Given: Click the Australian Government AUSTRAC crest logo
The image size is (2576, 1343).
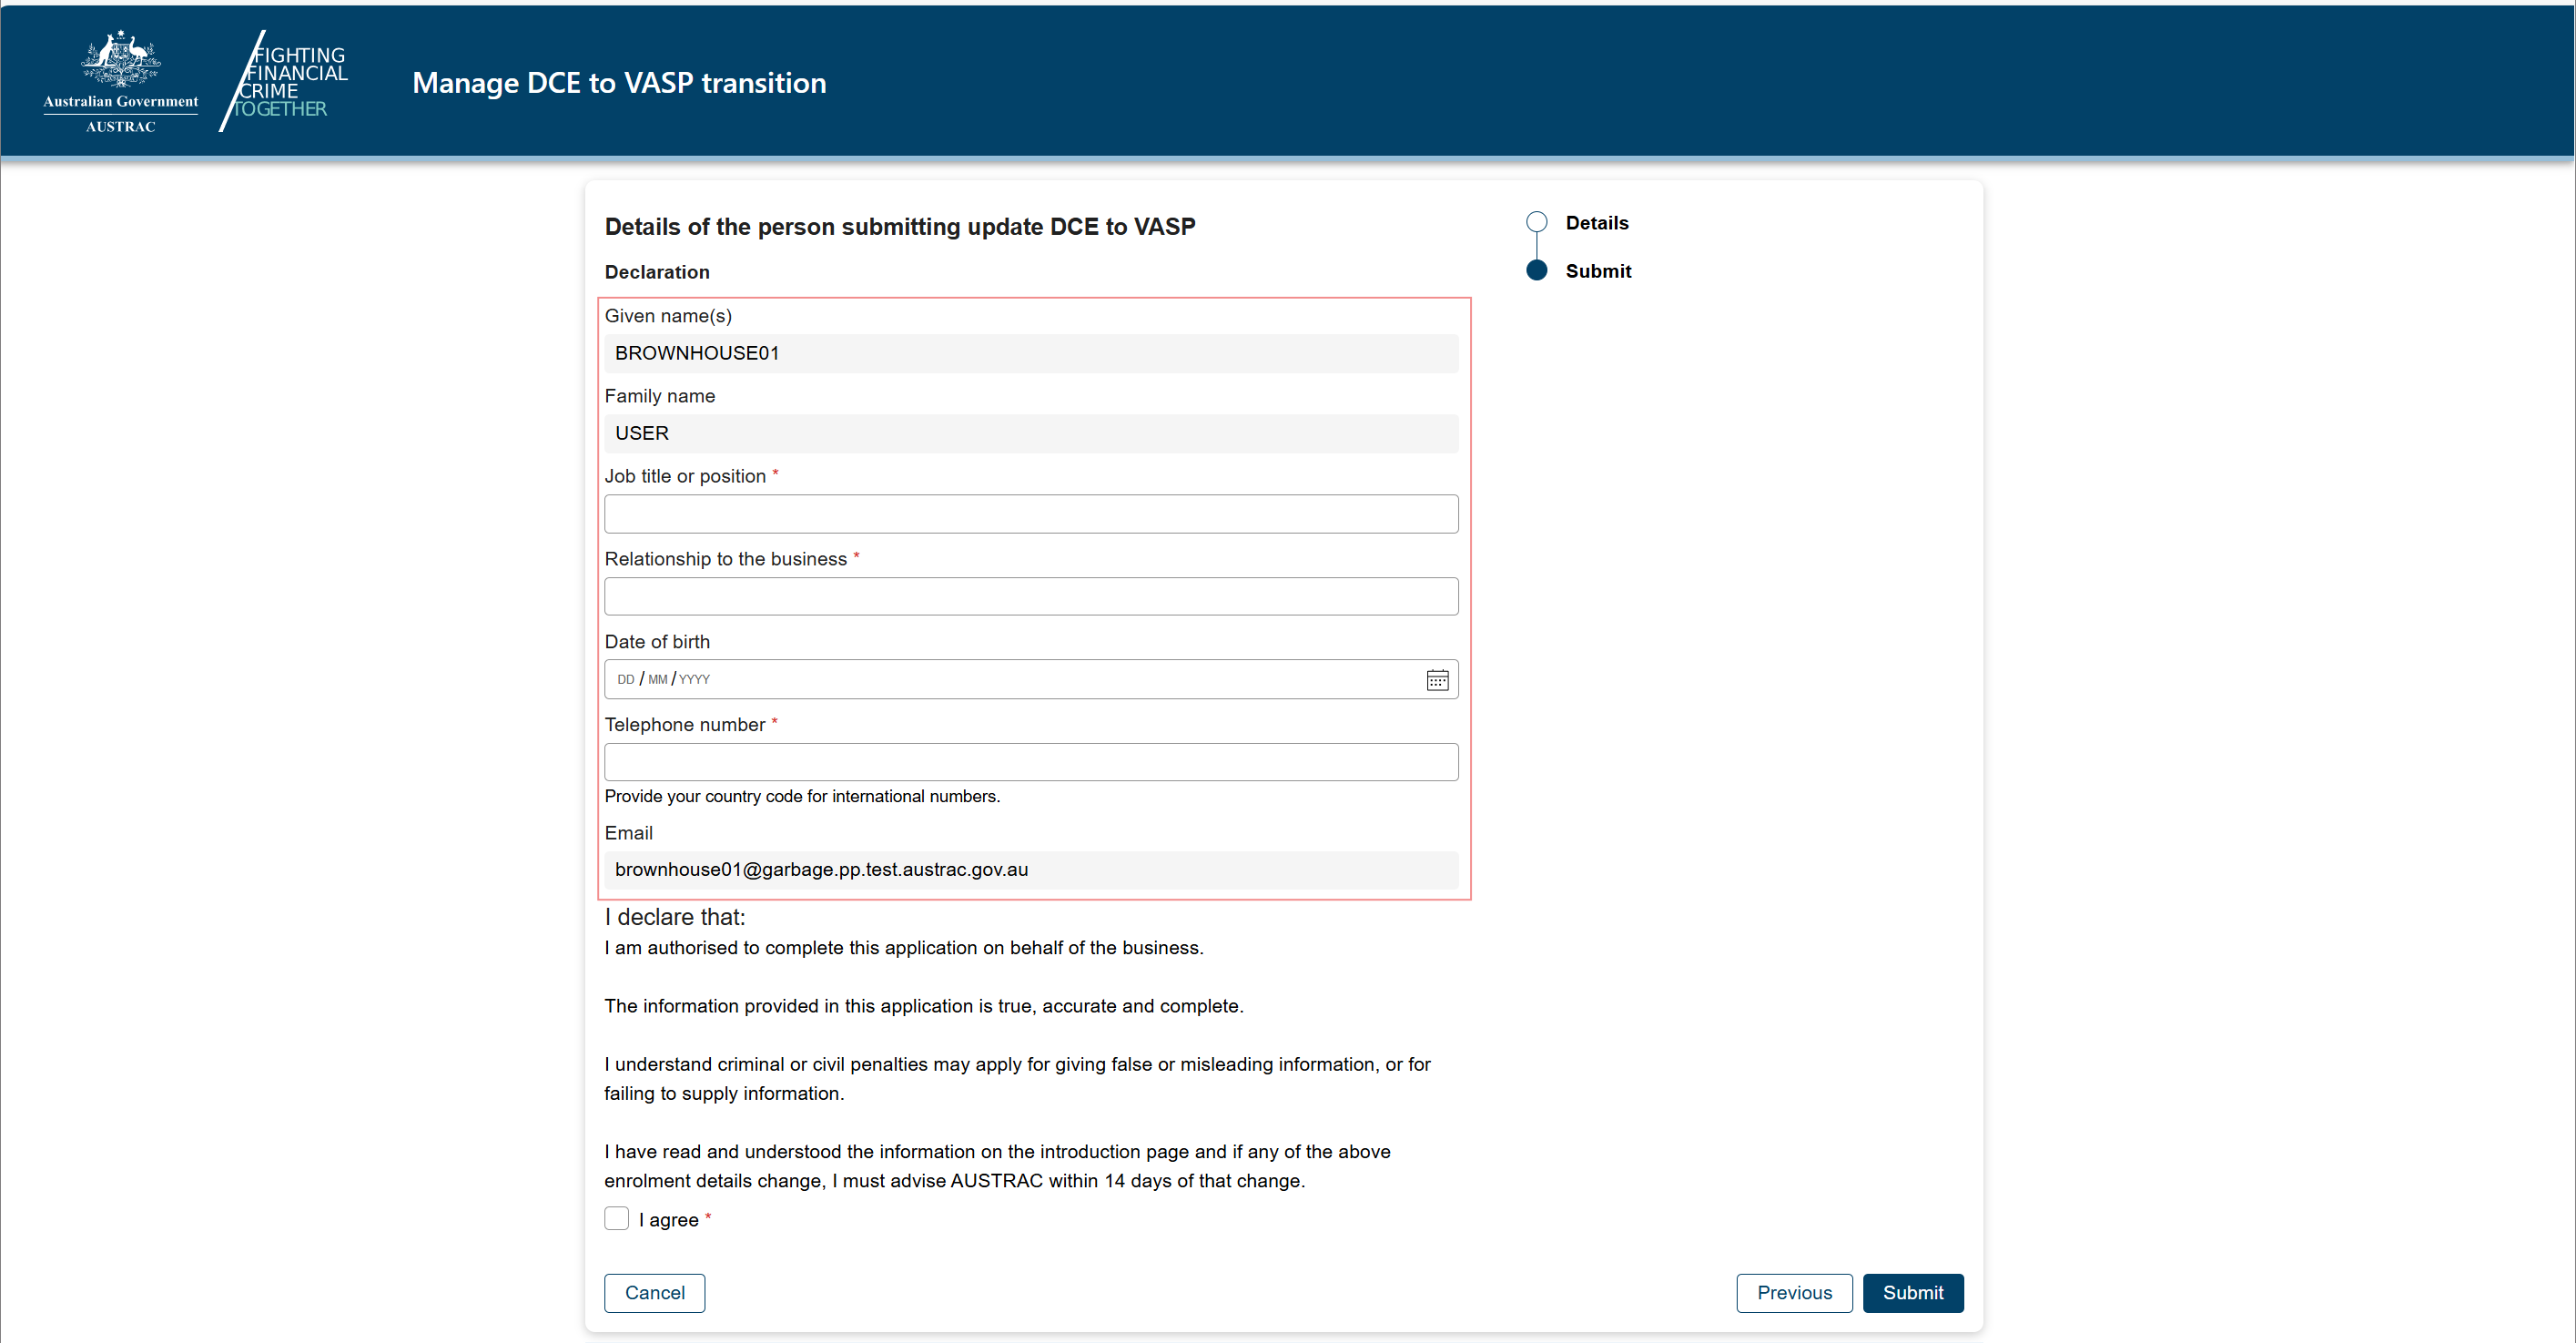Looking at the screenshot, I should click(121, 82).
